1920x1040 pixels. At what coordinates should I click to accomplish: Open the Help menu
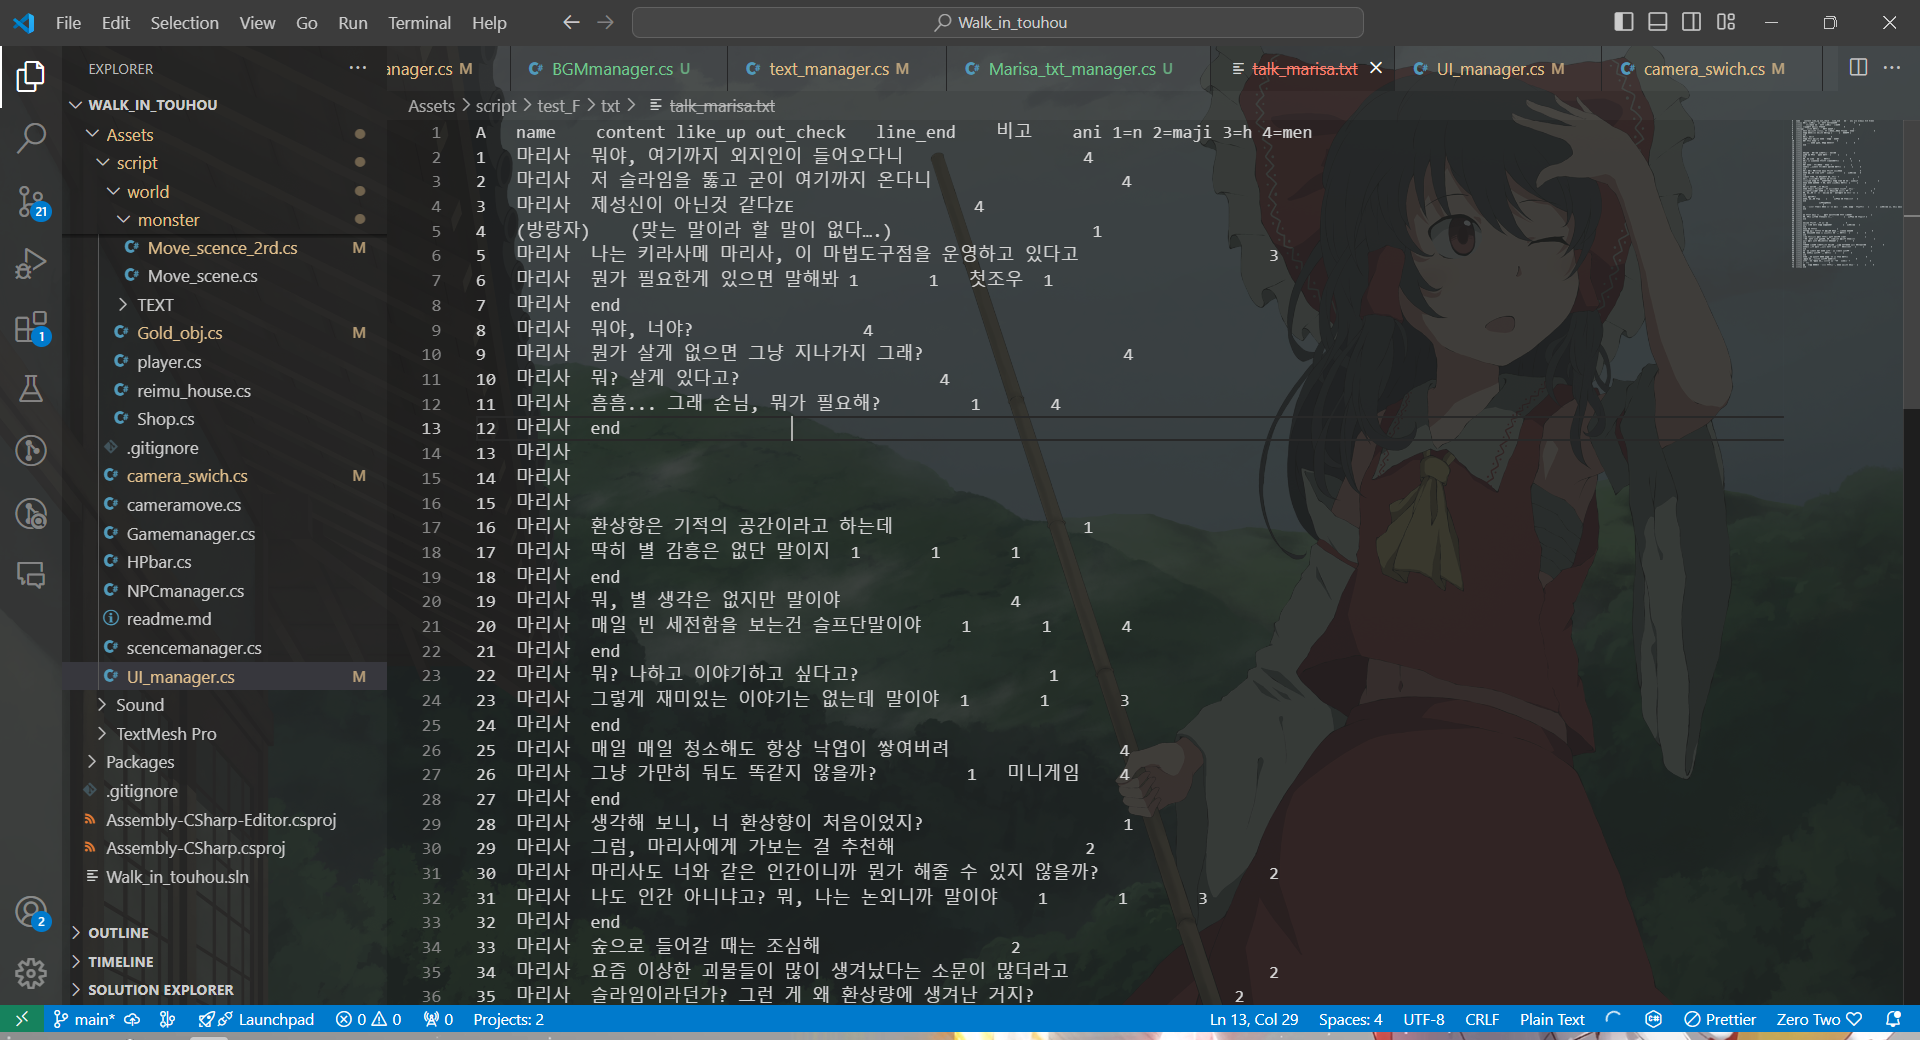pos(489,22)
